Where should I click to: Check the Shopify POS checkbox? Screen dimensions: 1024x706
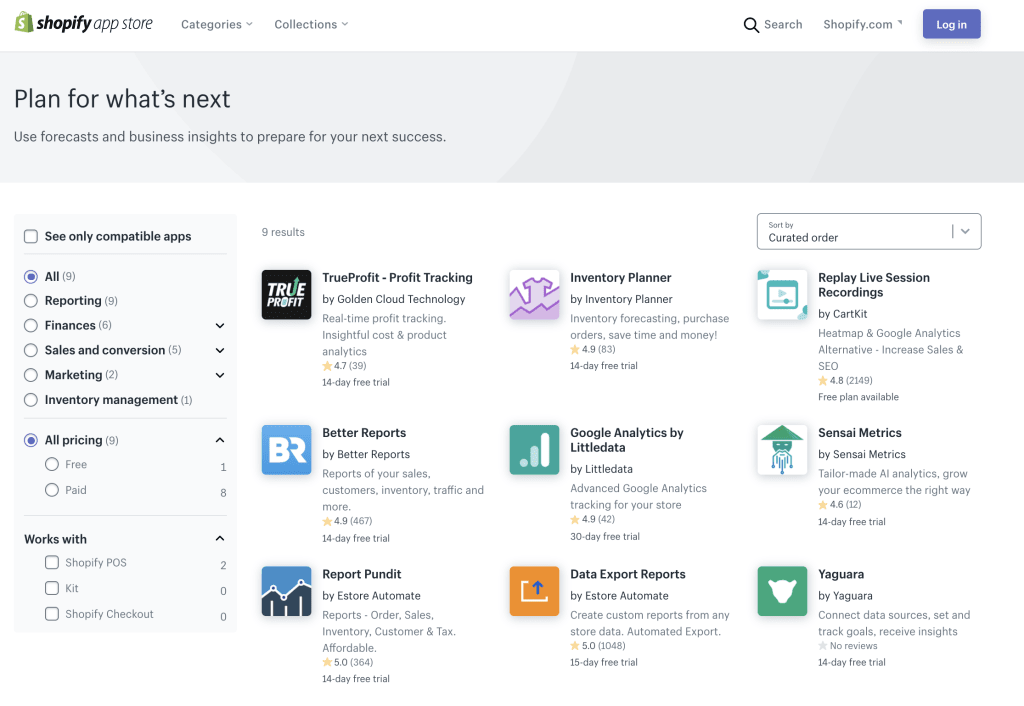(52, 562)
